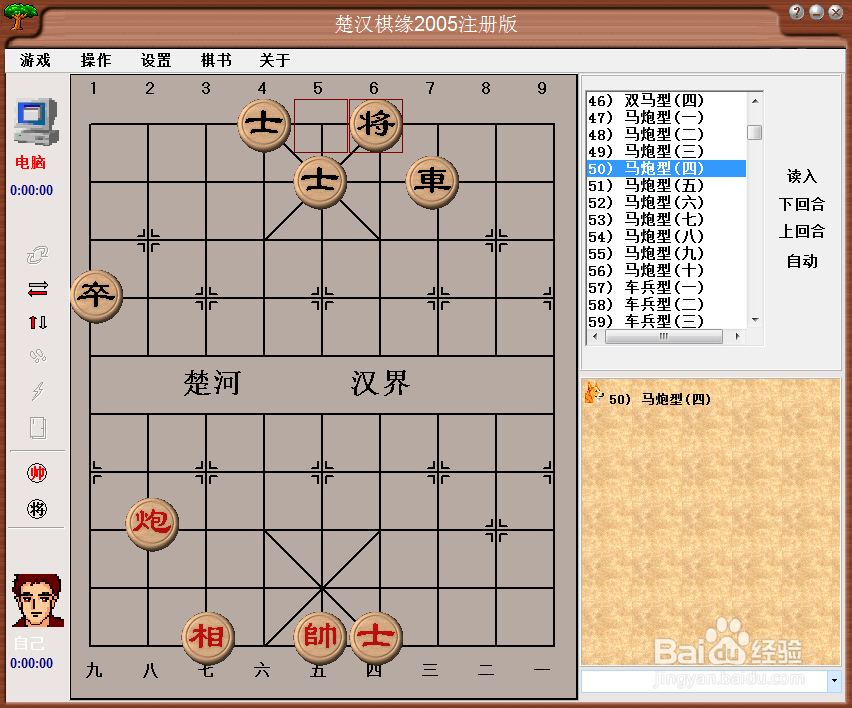The height and width of the screenshot is (708, 852).
Task: Click the list scroll left arrow
Action: 596,336
